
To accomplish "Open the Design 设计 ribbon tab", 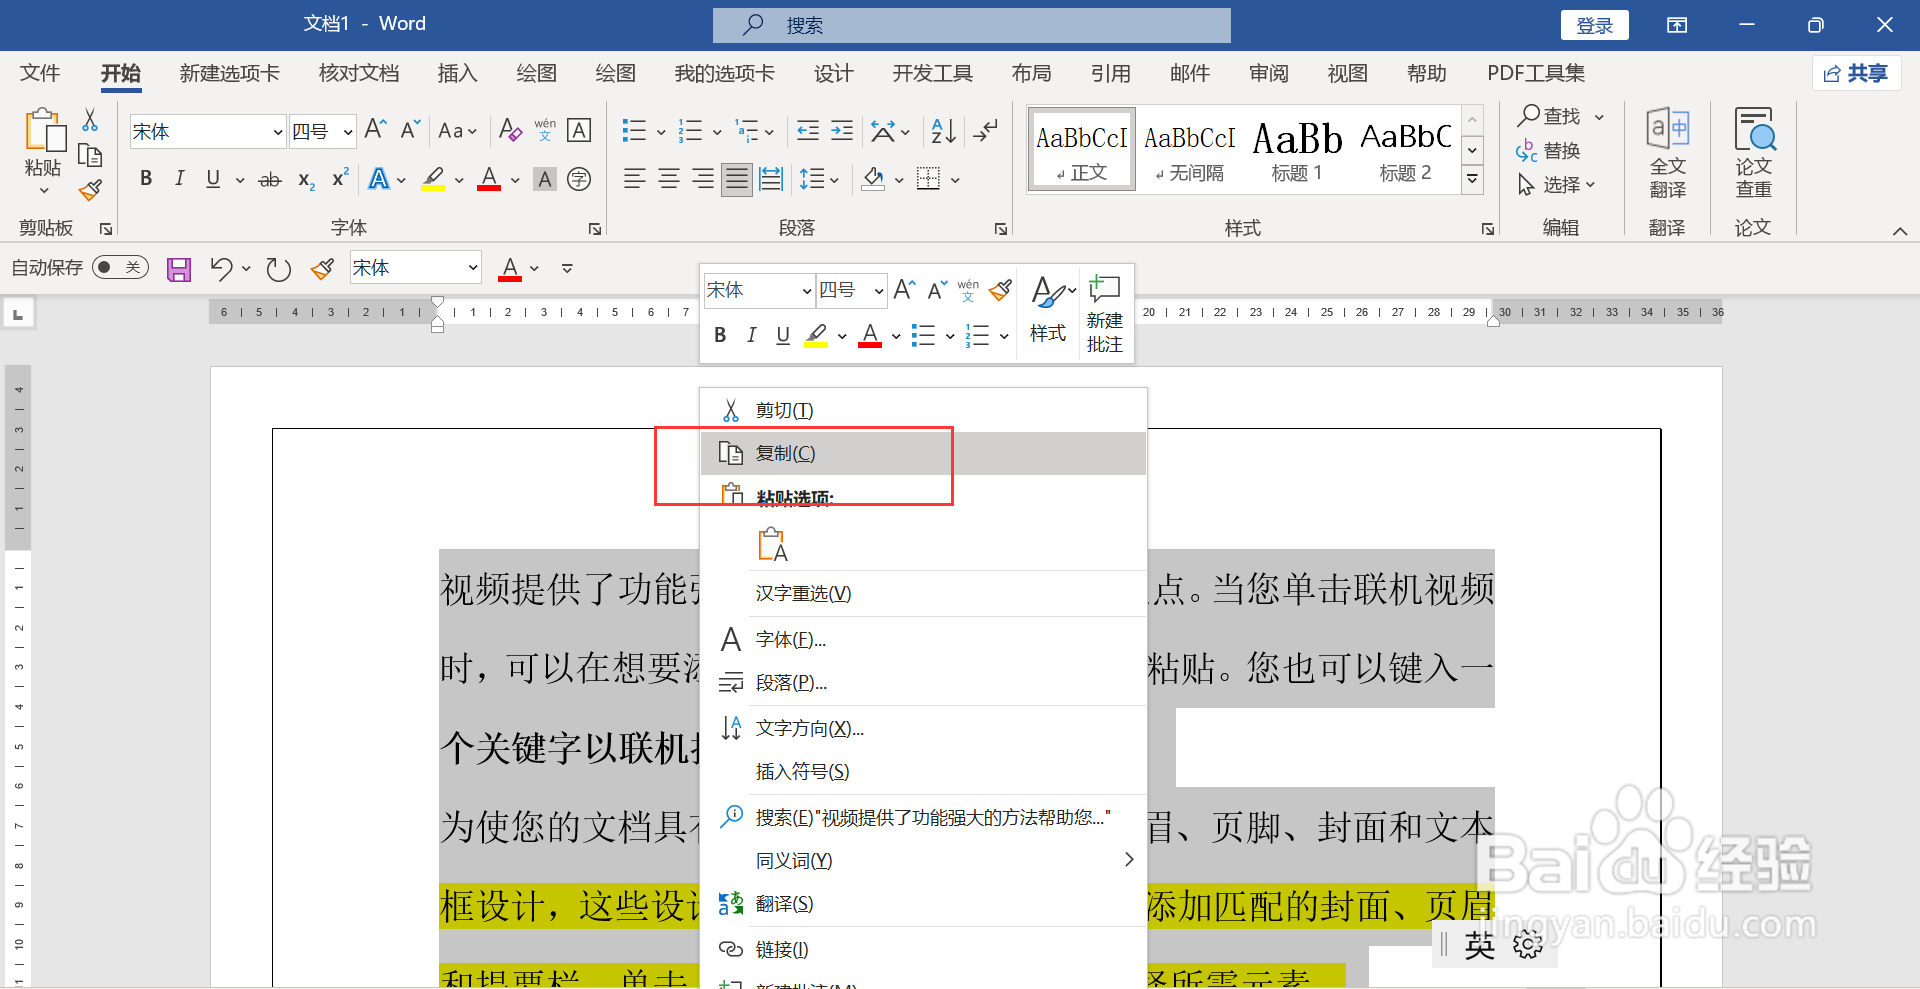I will tap(833, 73).
